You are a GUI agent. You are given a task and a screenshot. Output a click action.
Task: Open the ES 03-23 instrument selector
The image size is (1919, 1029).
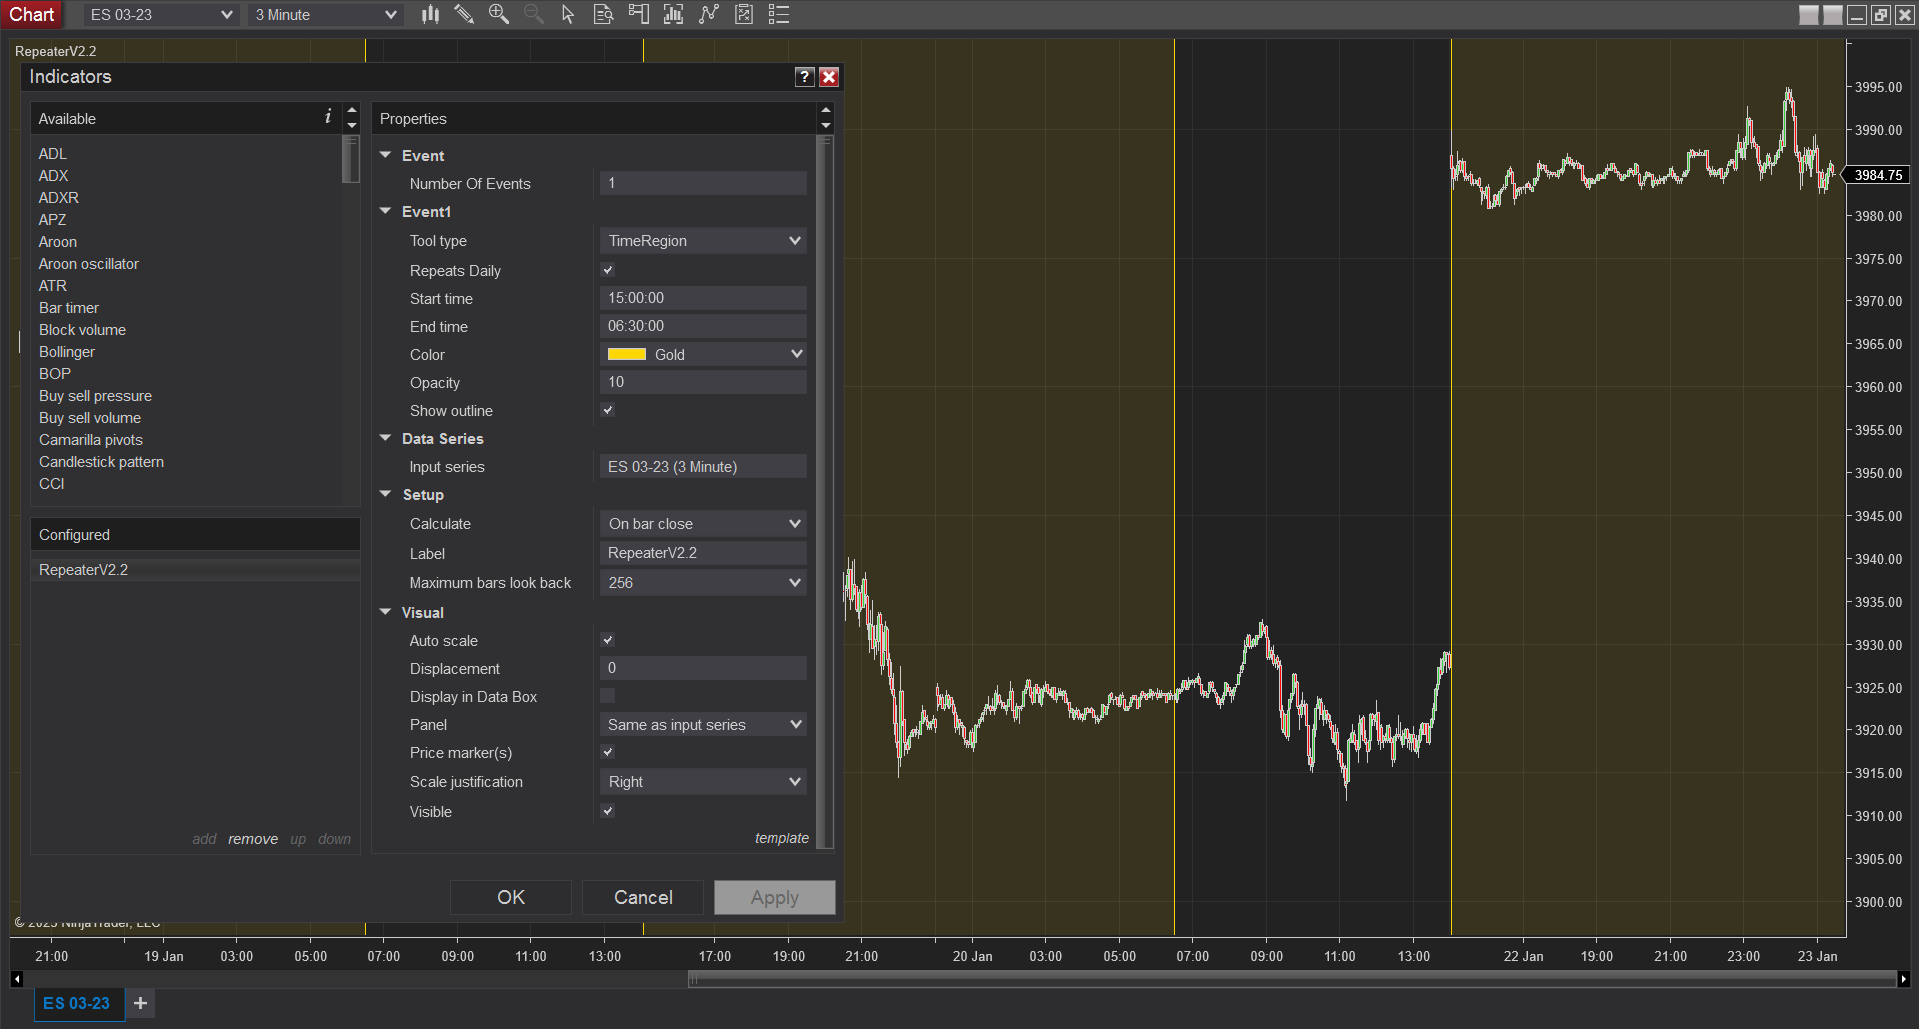(x=160, y=15)
